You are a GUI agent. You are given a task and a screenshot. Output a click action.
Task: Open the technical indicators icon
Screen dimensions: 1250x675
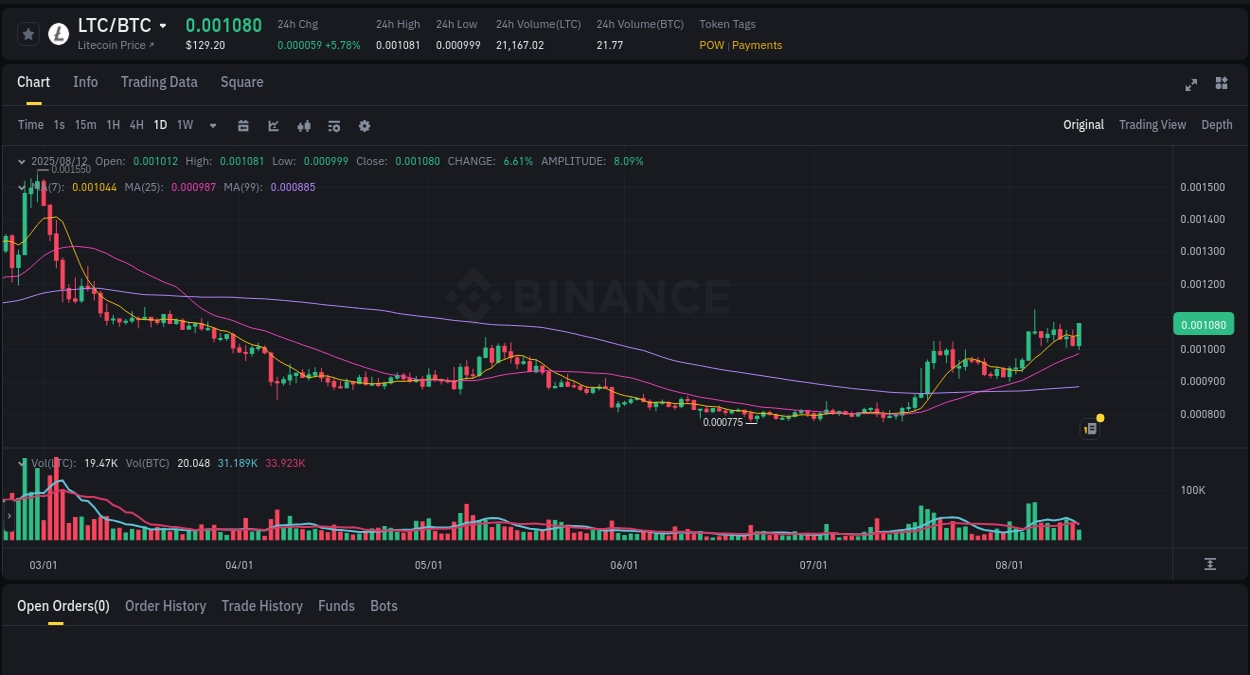(334, 125)
